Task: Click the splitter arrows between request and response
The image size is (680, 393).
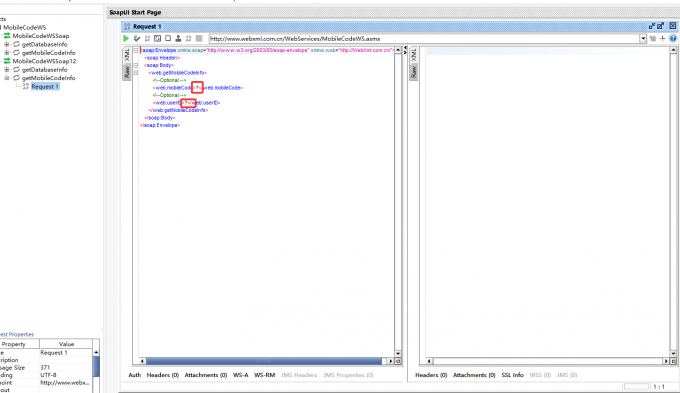Action: click(x=405, y=50)
